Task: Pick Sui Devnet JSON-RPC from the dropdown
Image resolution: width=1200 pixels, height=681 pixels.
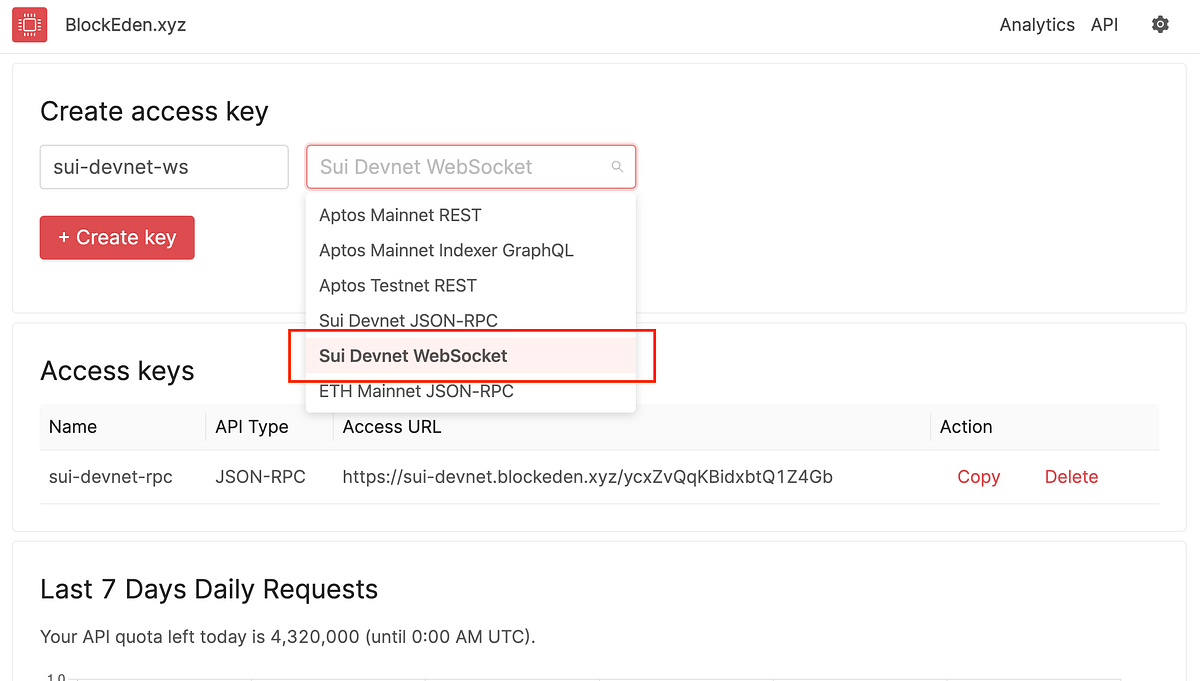Action: (x=408, y=320)
